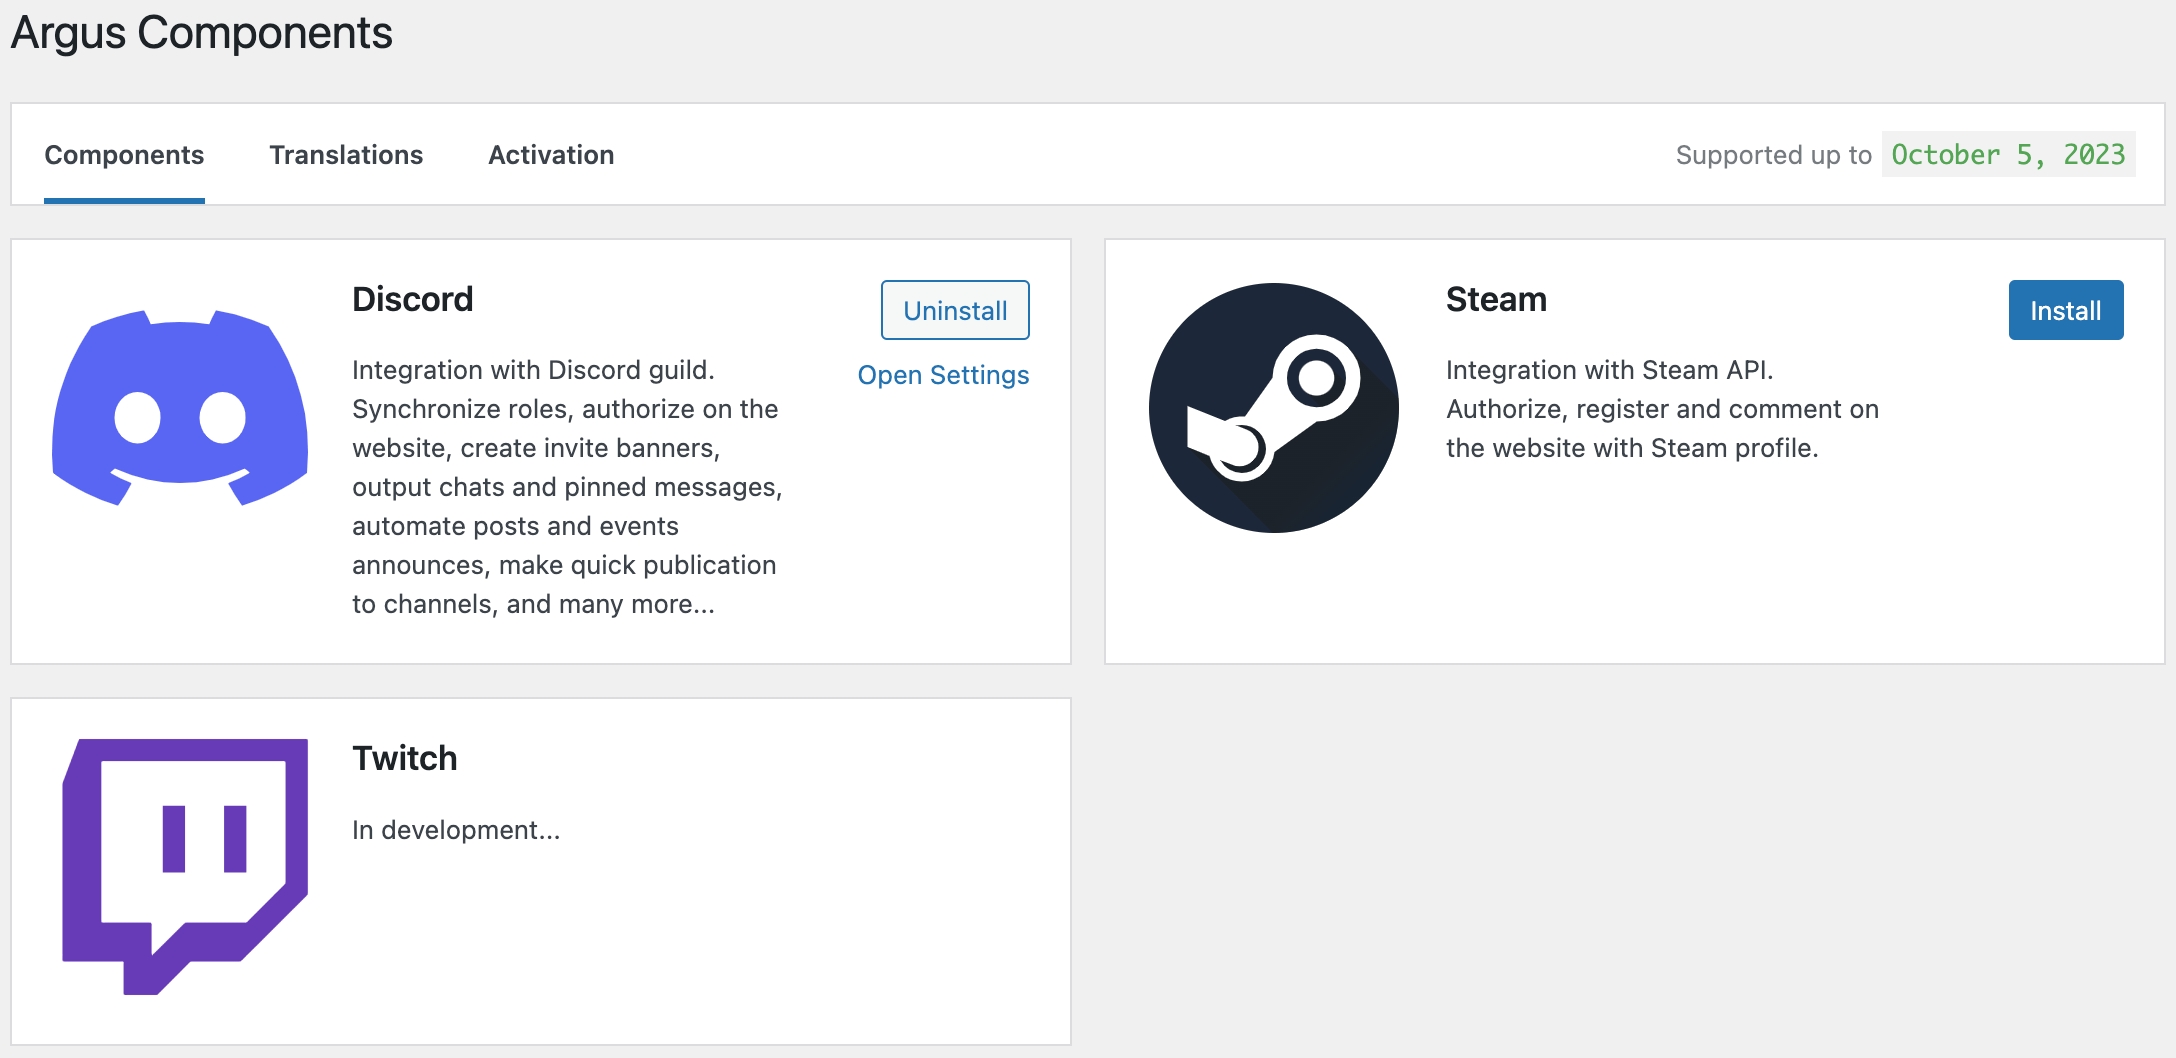
Task: Click the blue underline beneath Components tab
Action: (x=124, y=201)
